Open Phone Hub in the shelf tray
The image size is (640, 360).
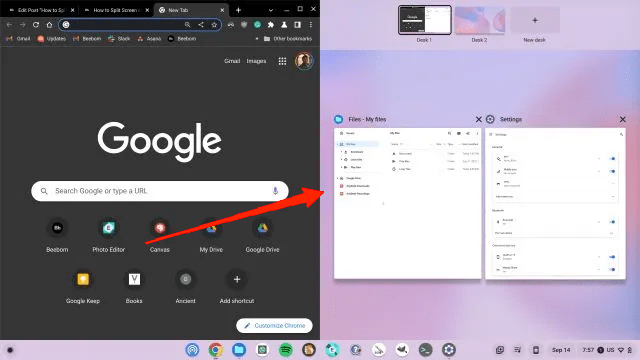point(536,350)
